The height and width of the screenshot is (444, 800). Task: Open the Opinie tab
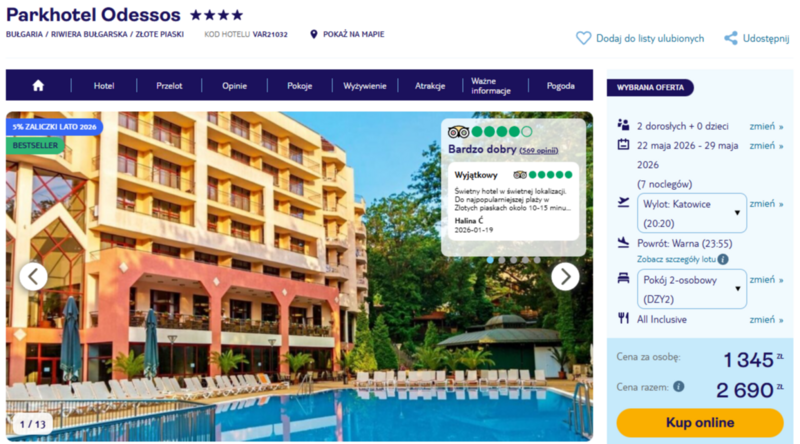(234, 86)
